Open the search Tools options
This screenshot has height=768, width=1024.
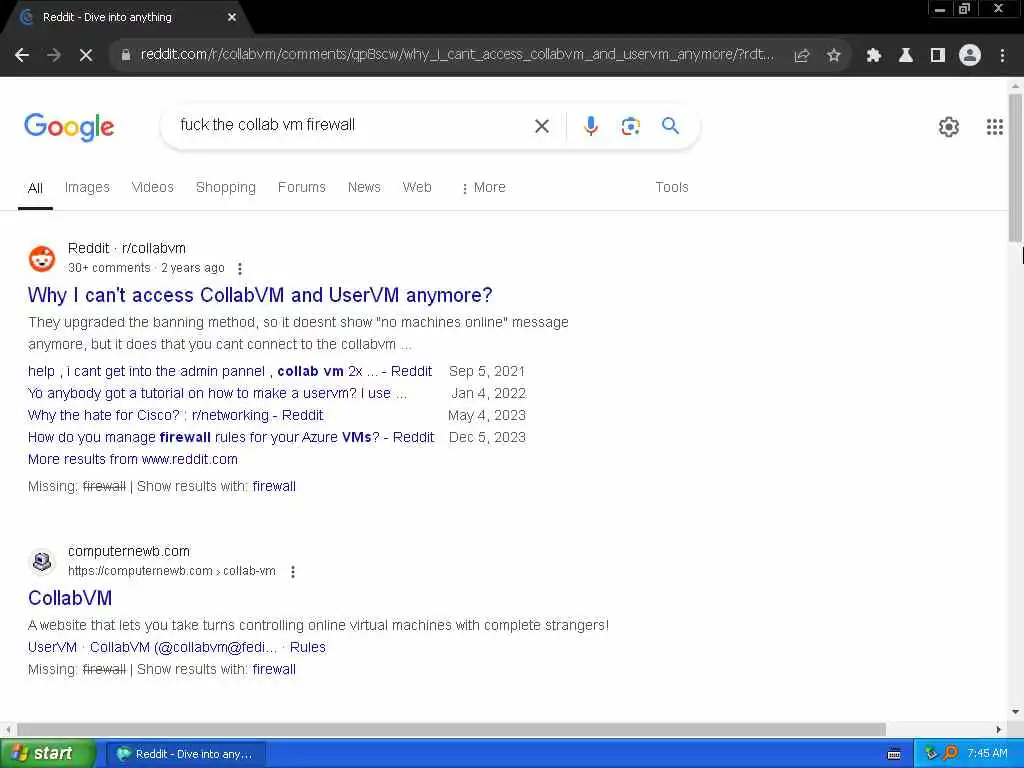(x=671, y=187)
